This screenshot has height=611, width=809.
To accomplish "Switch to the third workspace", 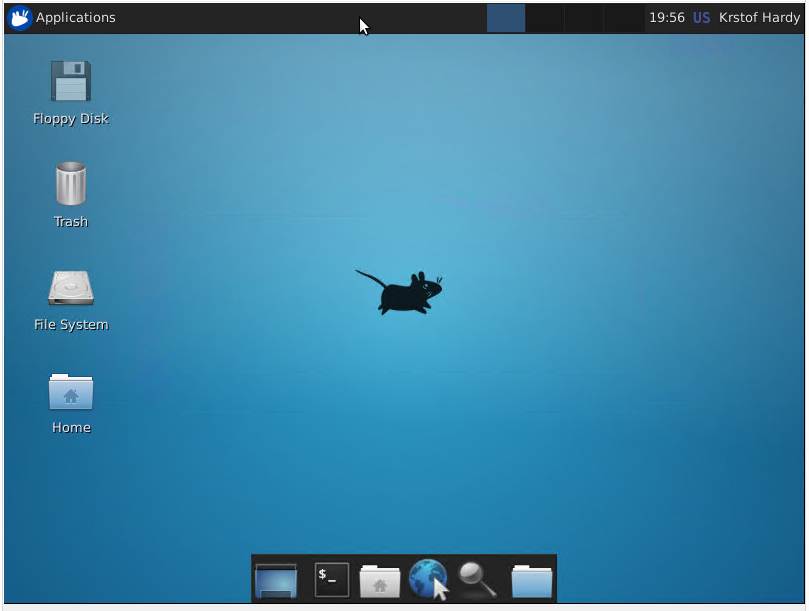I will 584,18.
